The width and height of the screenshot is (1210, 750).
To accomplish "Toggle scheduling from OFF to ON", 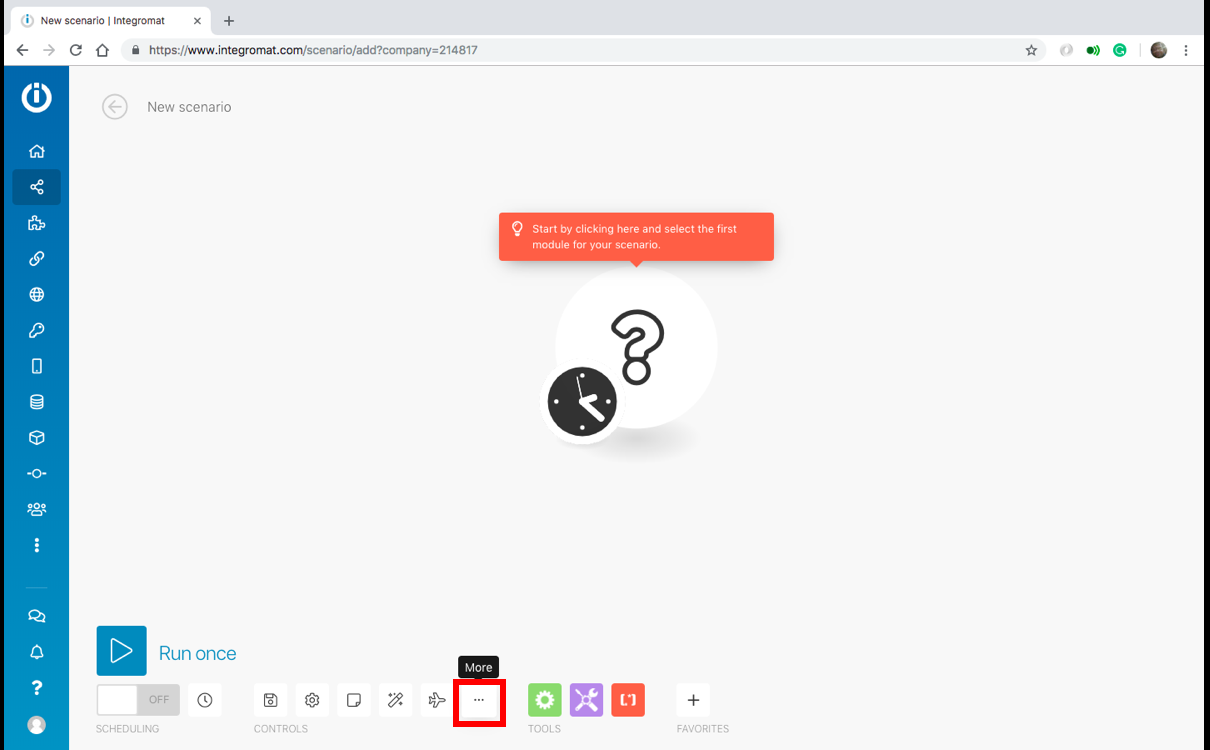I will pyautogui.click(x=137, y=700).
